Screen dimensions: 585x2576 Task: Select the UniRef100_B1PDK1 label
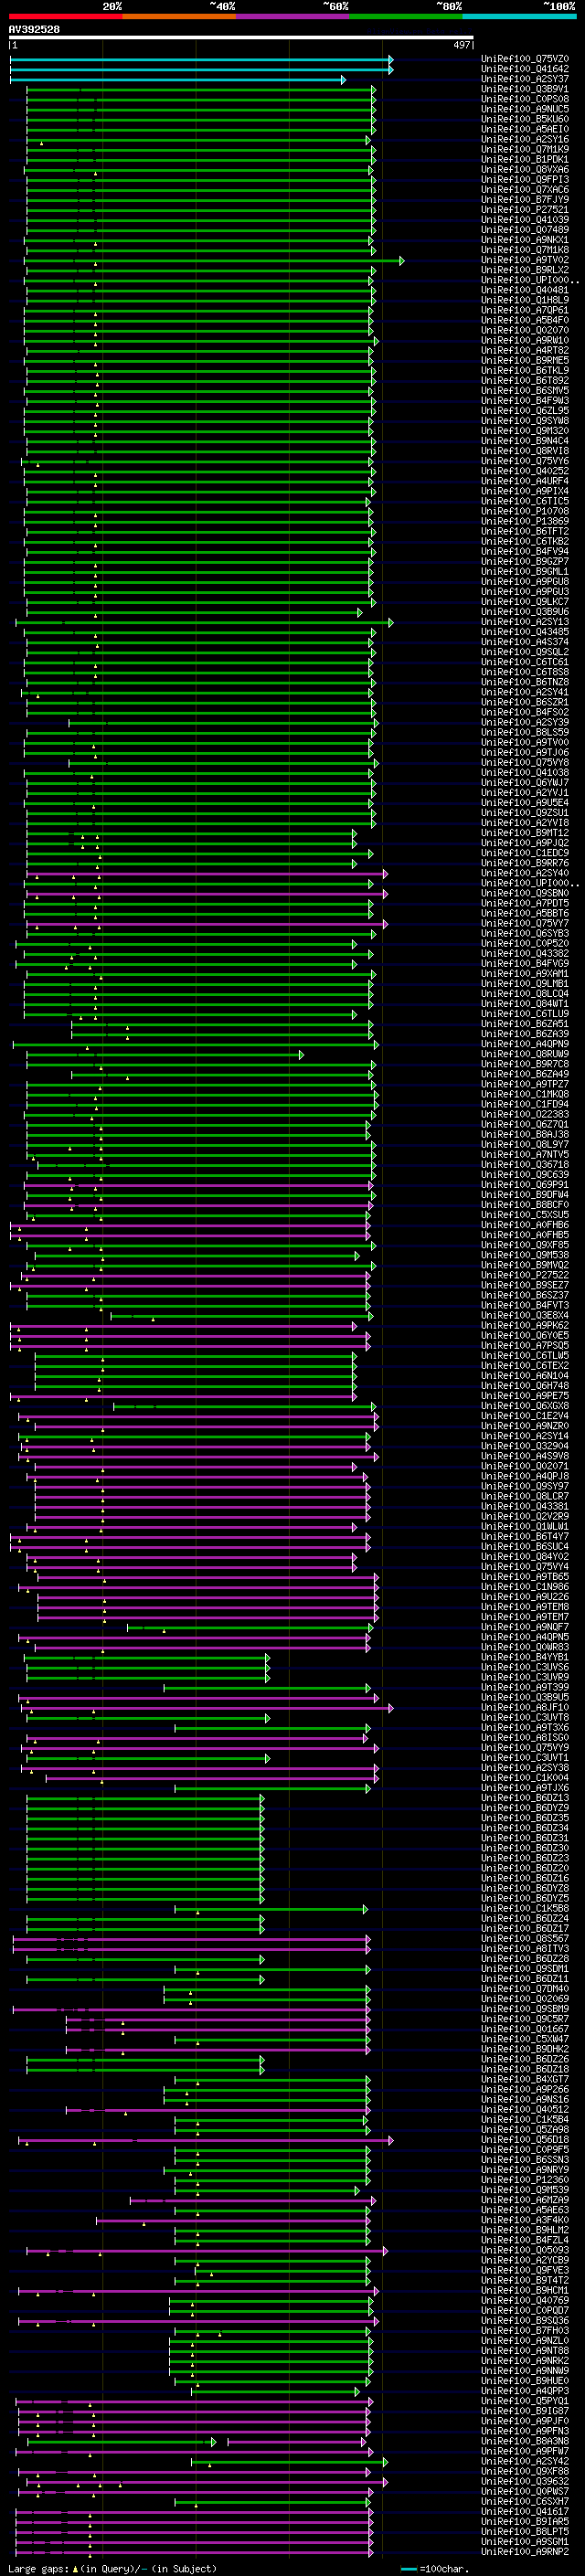pyautogui.click(x=525, y=159)
